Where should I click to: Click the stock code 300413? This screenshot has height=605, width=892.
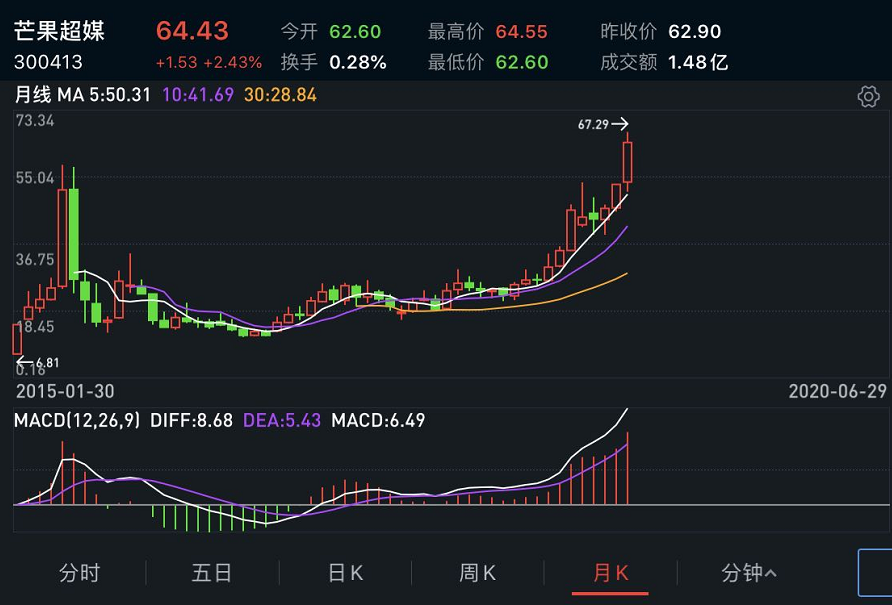point(48,61)
